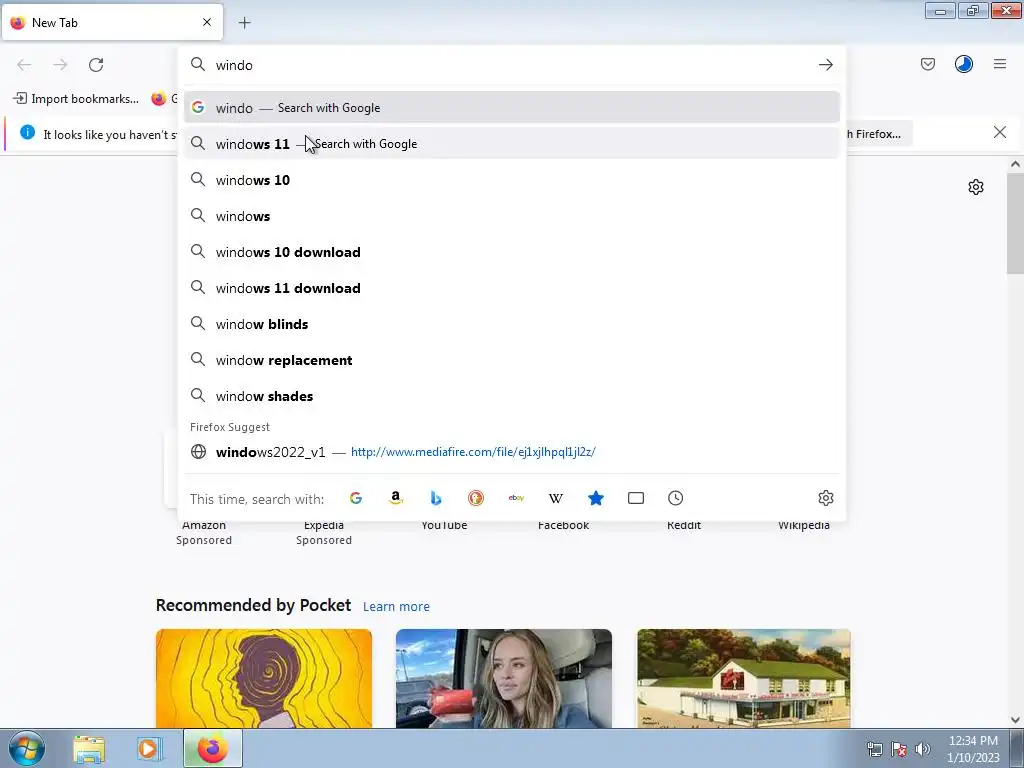Search this time with Bing icon

click(x=436, y=498)
